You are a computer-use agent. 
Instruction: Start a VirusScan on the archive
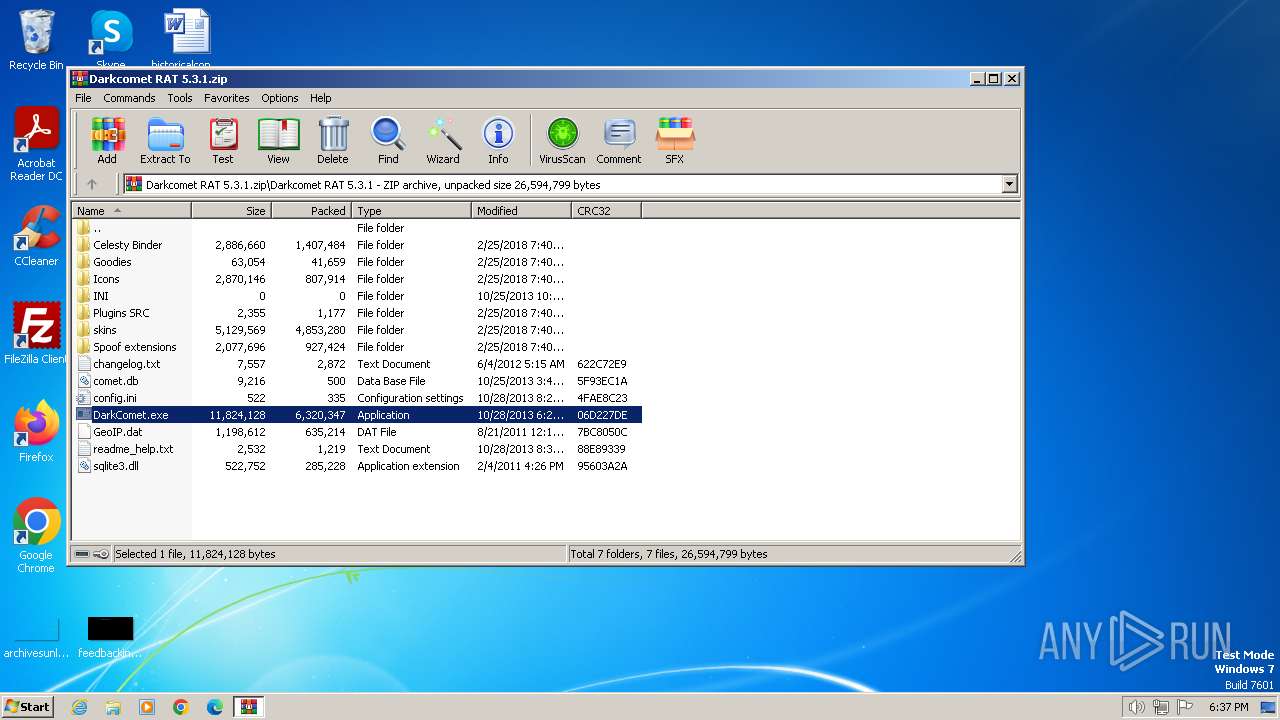tap(562, 140)
